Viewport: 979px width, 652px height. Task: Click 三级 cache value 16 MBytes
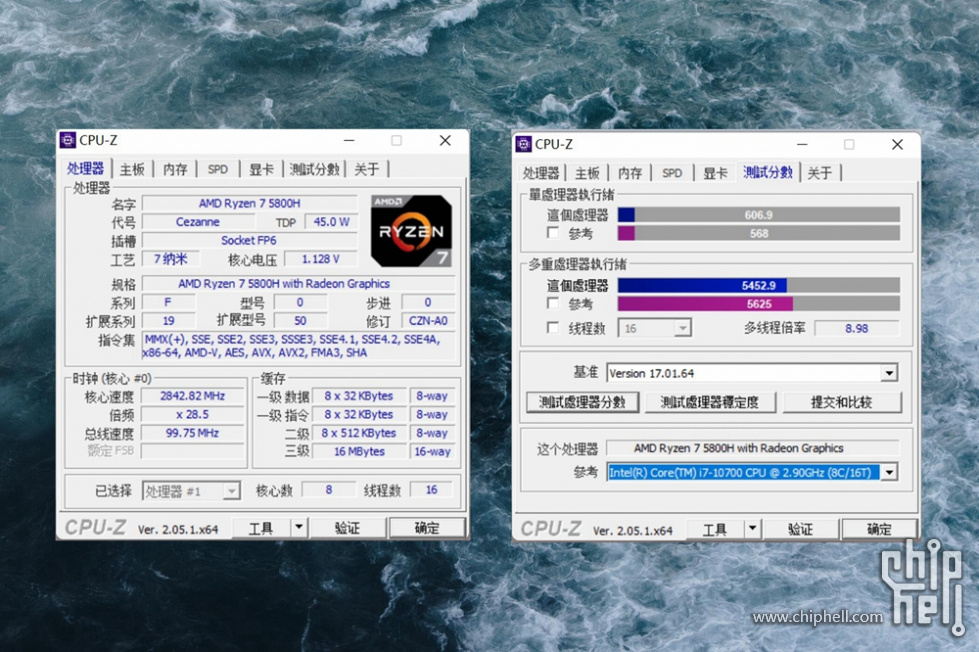[x=359, y=451]
